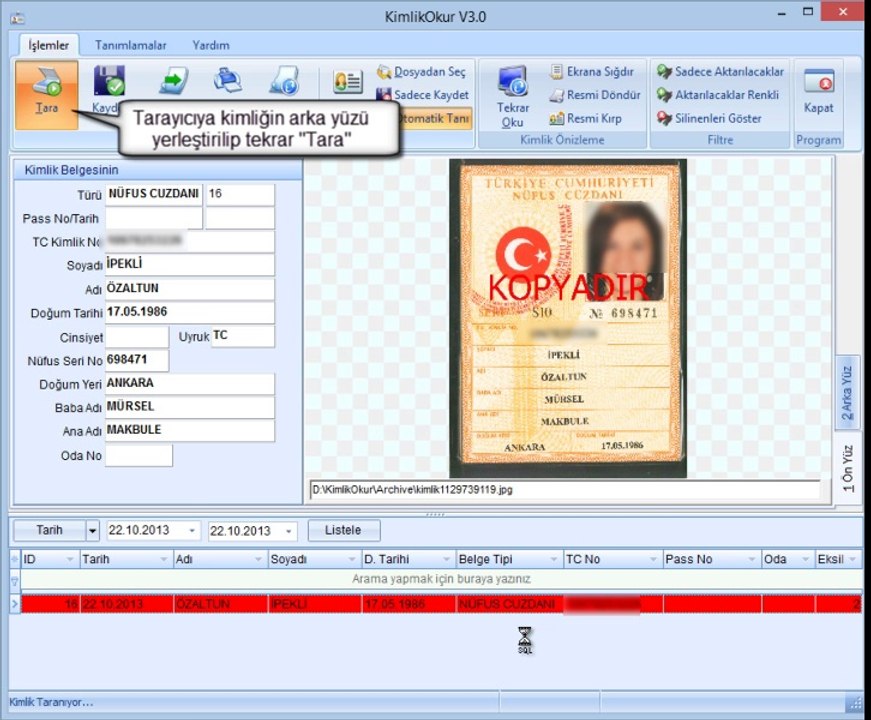Click the Kaydet floppy disk icon
Viewport: 871px width, 720px height.
pos(108,81)
